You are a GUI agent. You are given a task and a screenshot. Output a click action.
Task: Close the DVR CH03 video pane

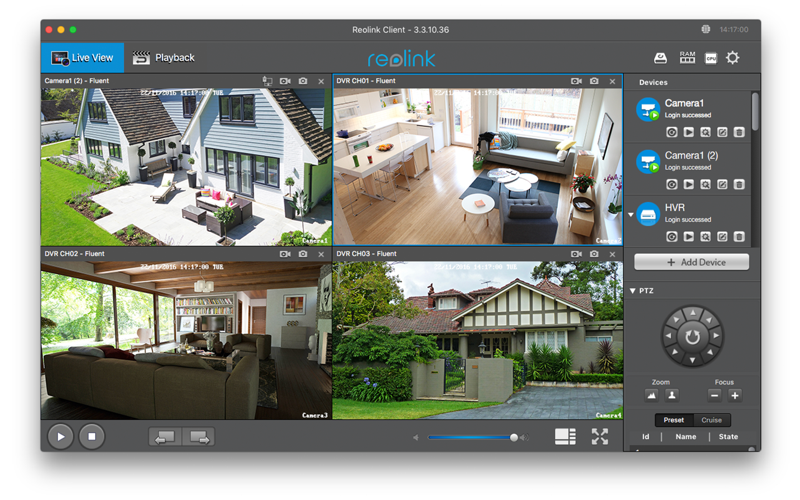(612, 255)
